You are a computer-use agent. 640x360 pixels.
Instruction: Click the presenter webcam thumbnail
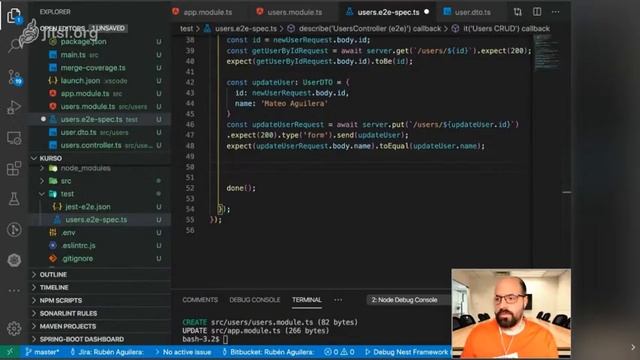pyautogui.click(x=511, y=313)
